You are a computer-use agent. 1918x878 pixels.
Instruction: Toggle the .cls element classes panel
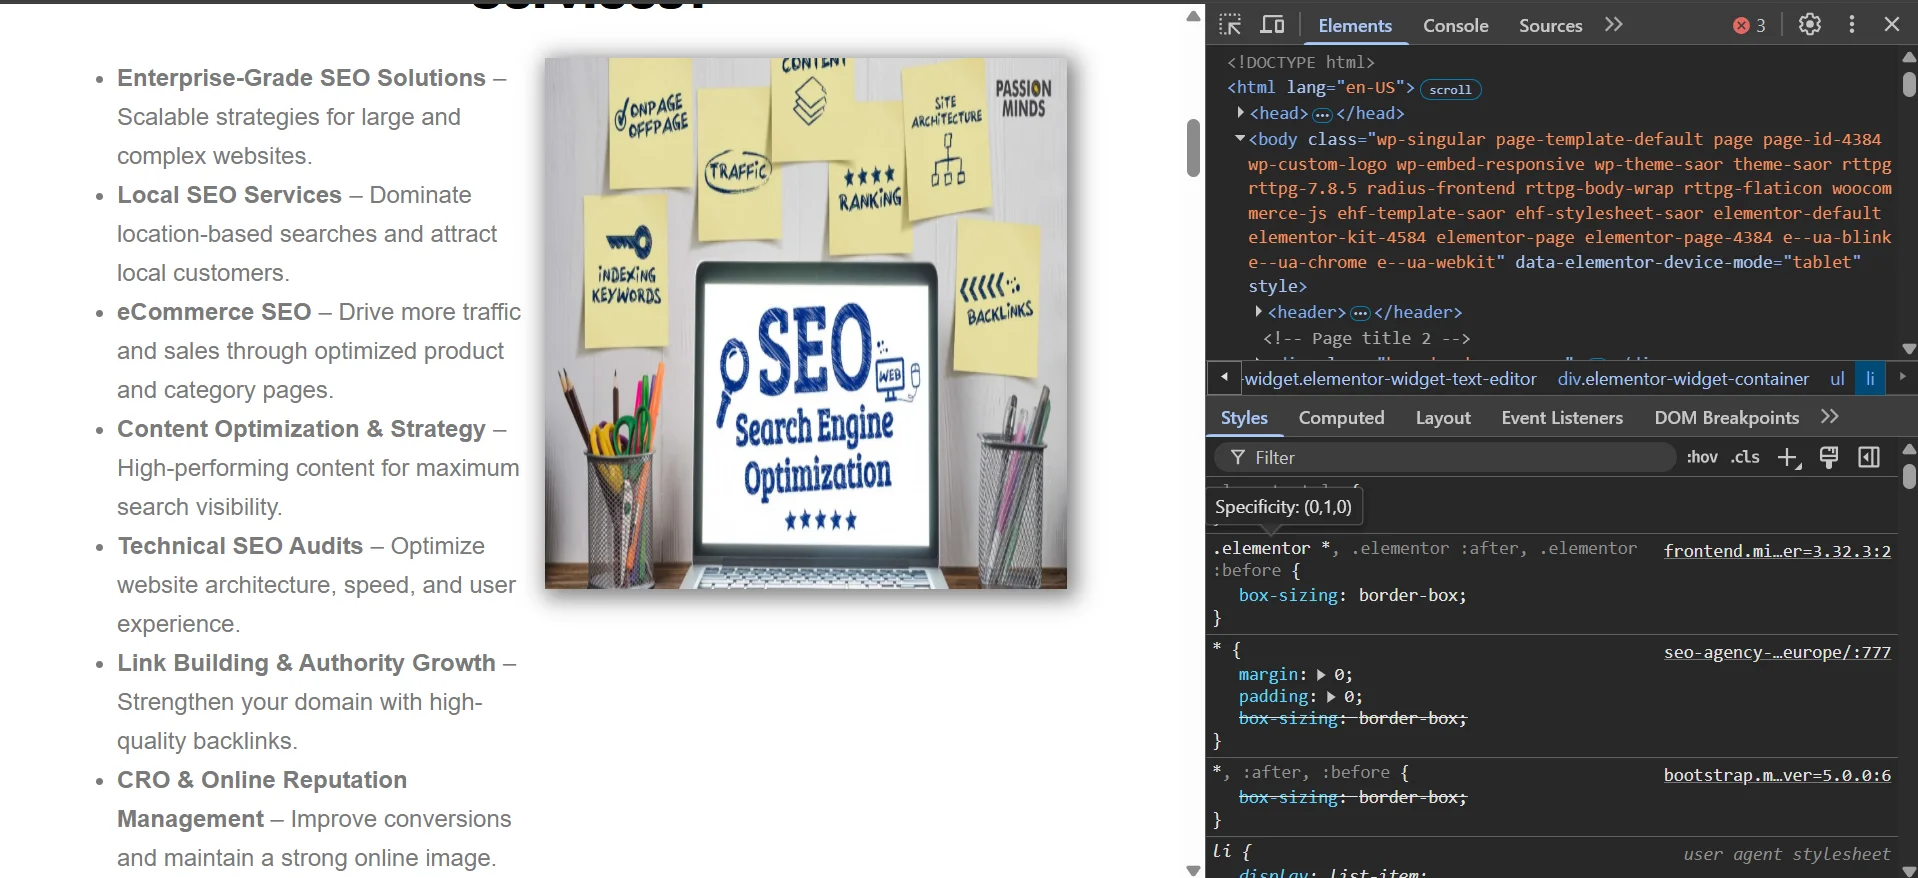click(x=1746, y=457)
